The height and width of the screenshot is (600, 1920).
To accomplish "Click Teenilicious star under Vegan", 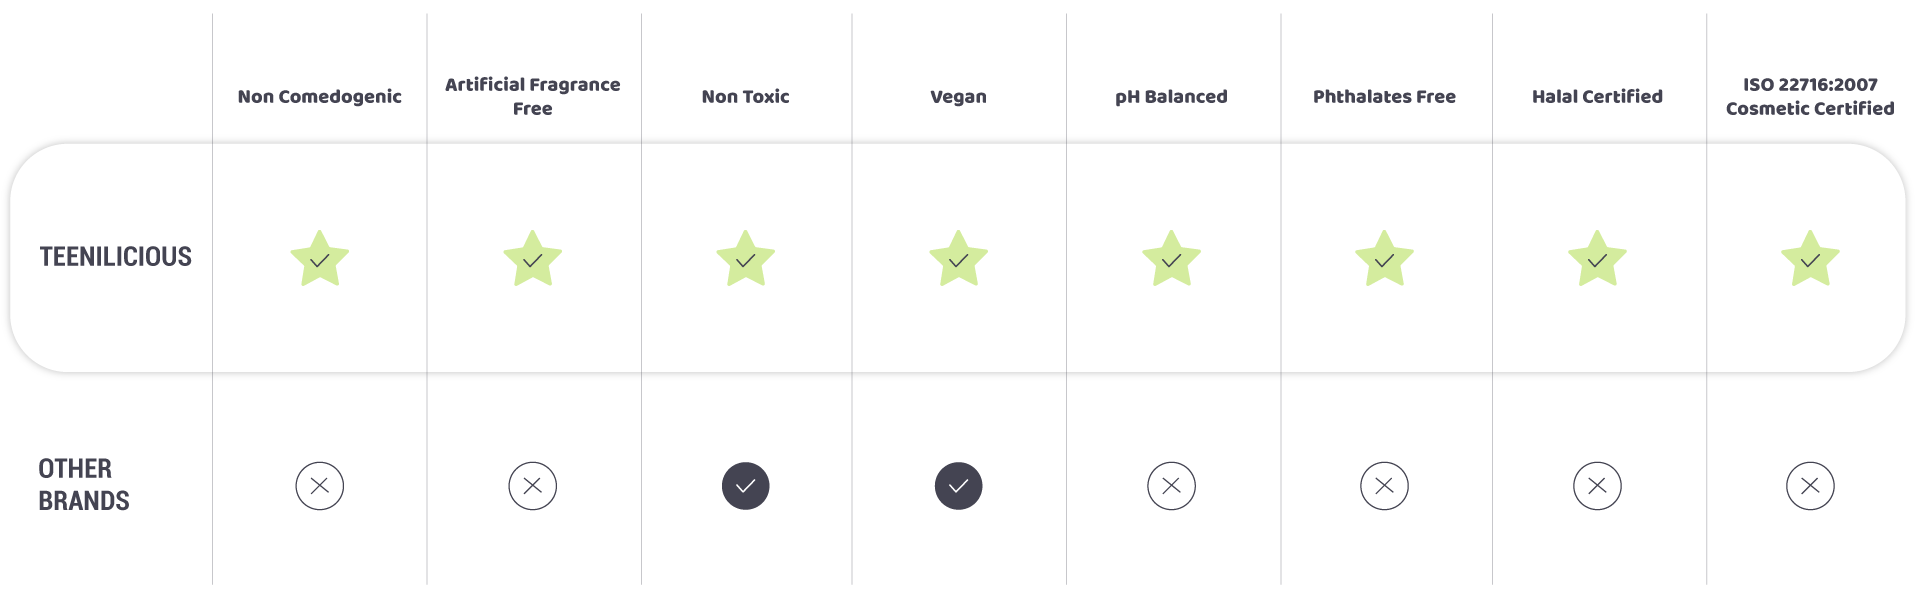I will (959, 259).
